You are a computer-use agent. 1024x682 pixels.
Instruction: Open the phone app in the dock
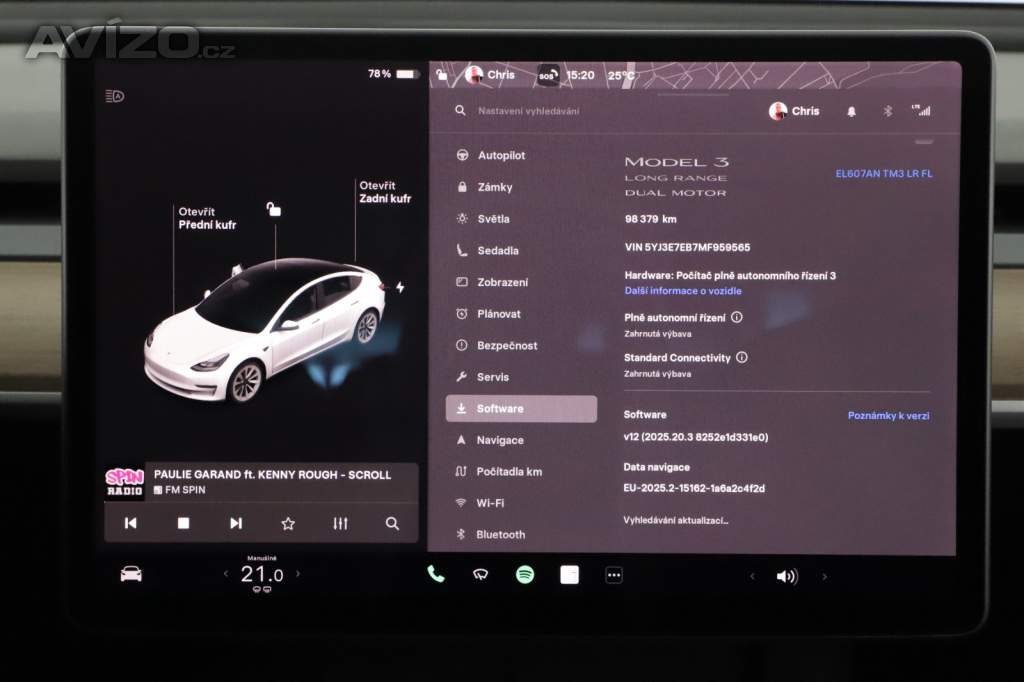click(435, 574)
